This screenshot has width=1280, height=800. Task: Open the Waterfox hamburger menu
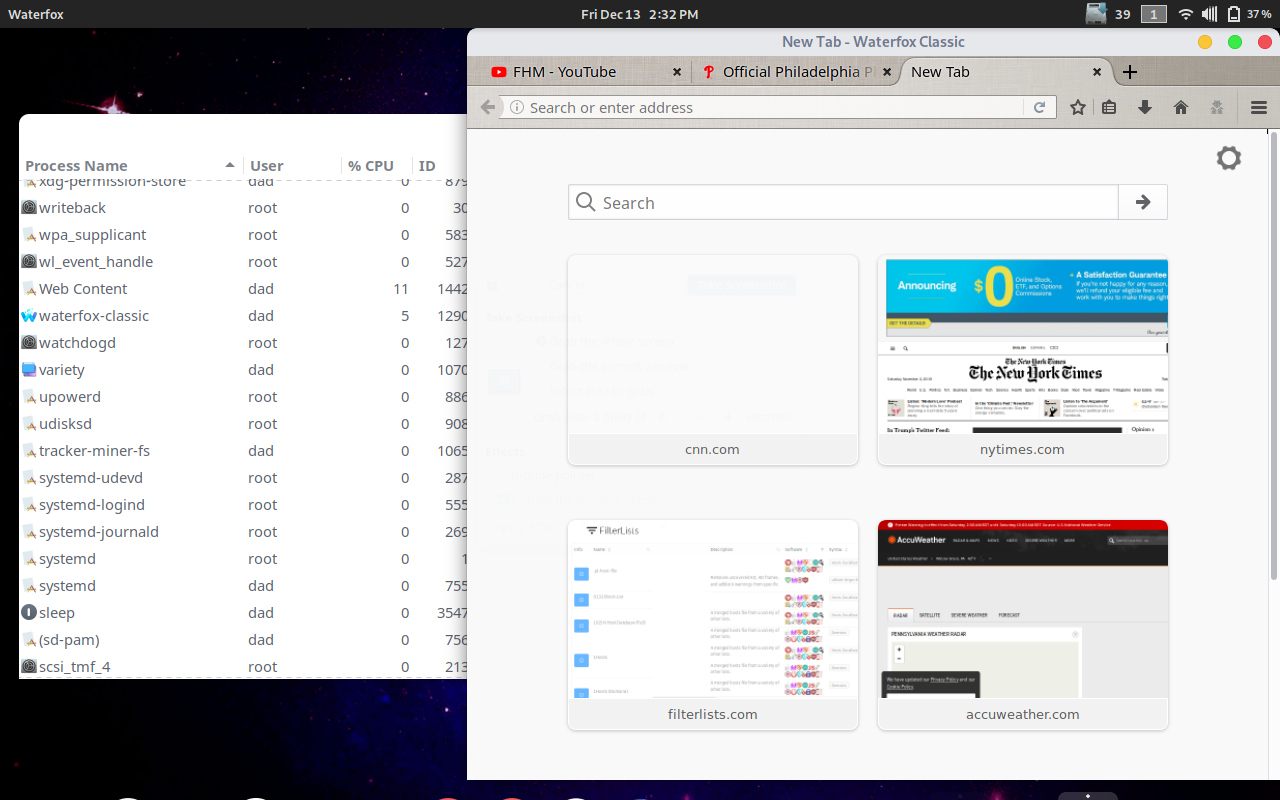click(x=1258, y=106)
